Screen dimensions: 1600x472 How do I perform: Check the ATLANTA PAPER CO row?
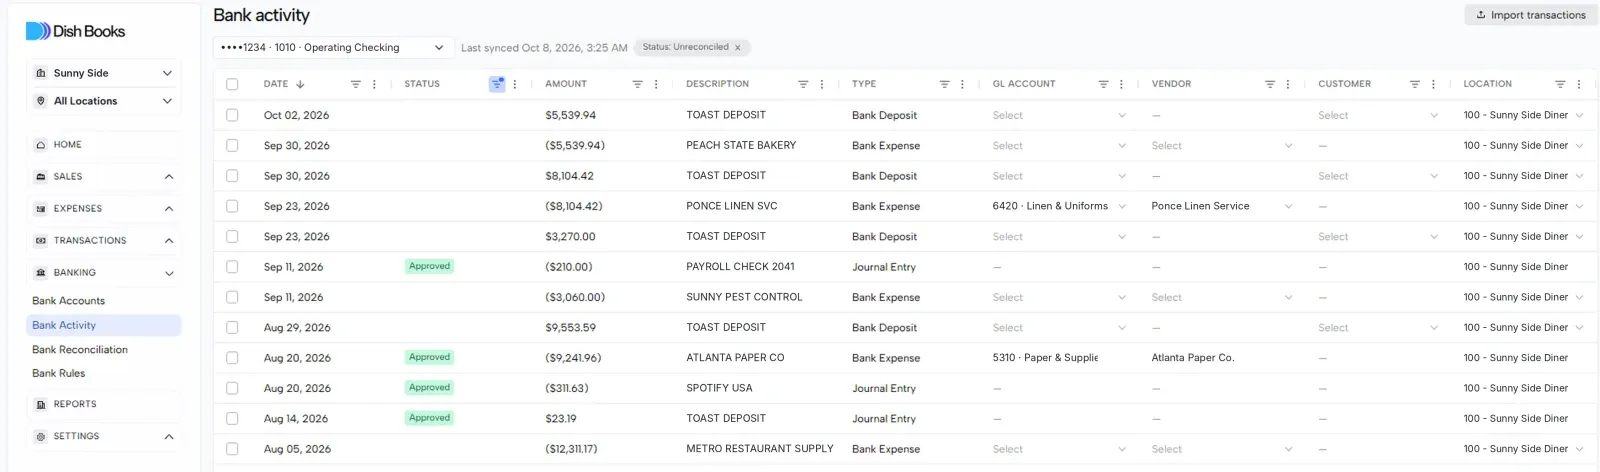232,357
